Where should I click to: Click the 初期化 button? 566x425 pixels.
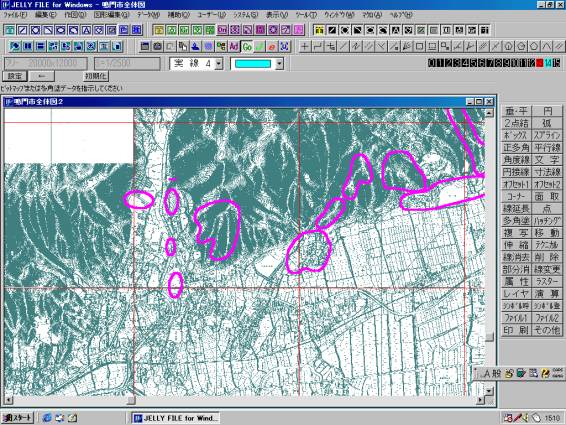(x=96, y=76)
